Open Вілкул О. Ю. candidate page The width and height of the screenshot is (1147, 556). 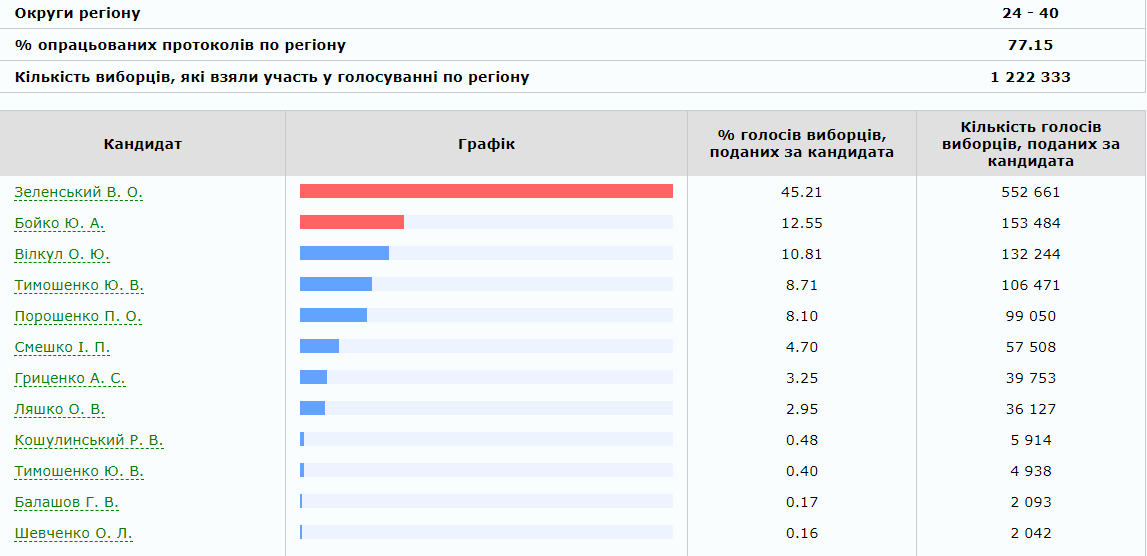tap(62, 254)
